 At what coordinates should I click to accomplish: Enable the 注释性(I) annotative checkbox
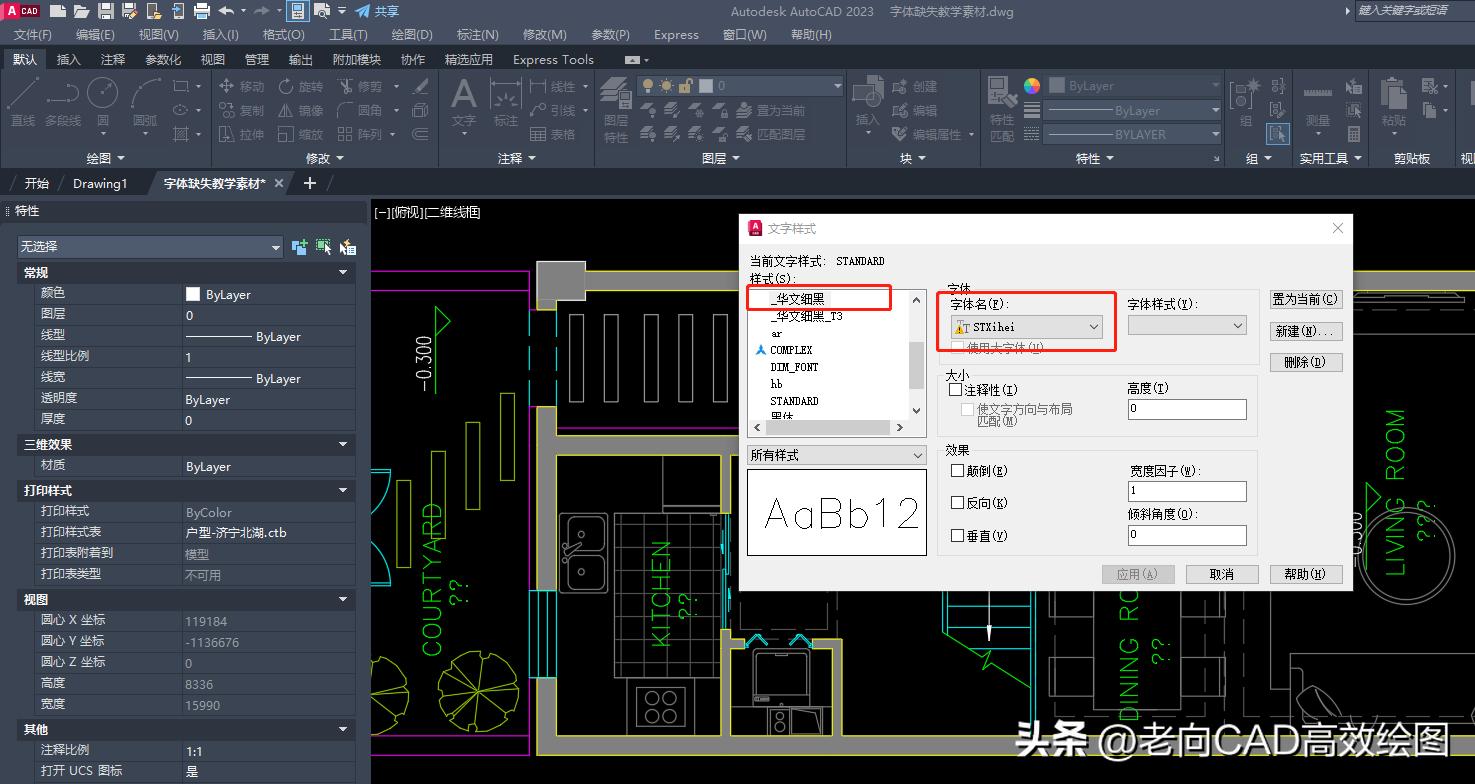(957, 388)
